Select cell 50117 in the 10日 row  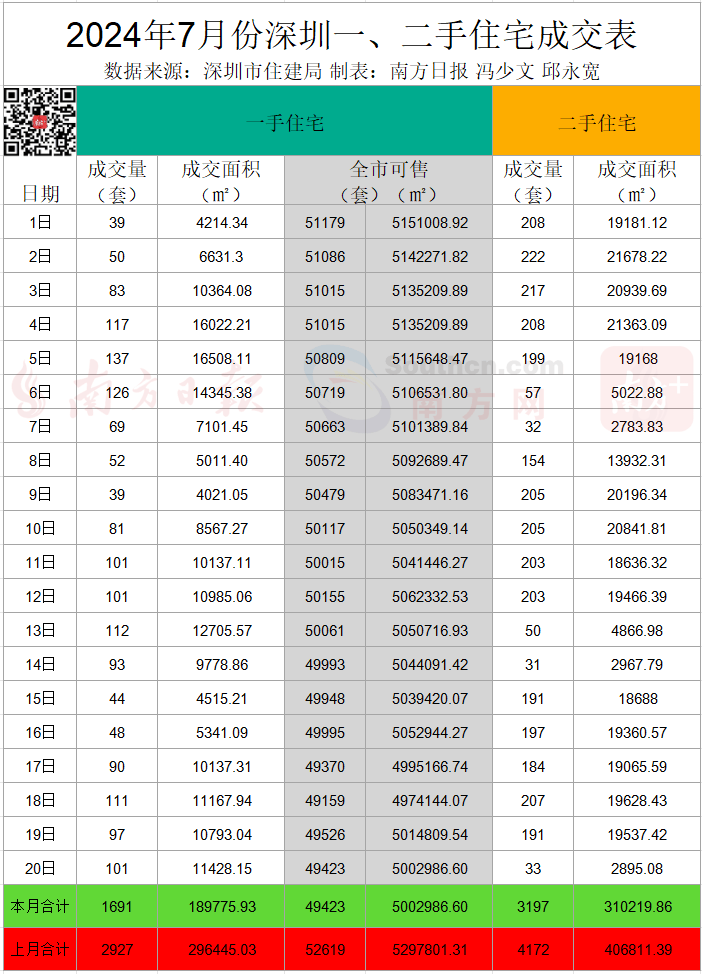point(325,529)
